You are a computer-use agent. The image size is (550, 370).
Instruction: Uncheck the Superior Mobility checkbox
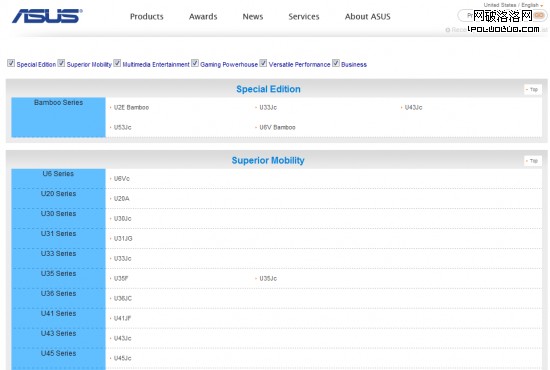[61, 63]
